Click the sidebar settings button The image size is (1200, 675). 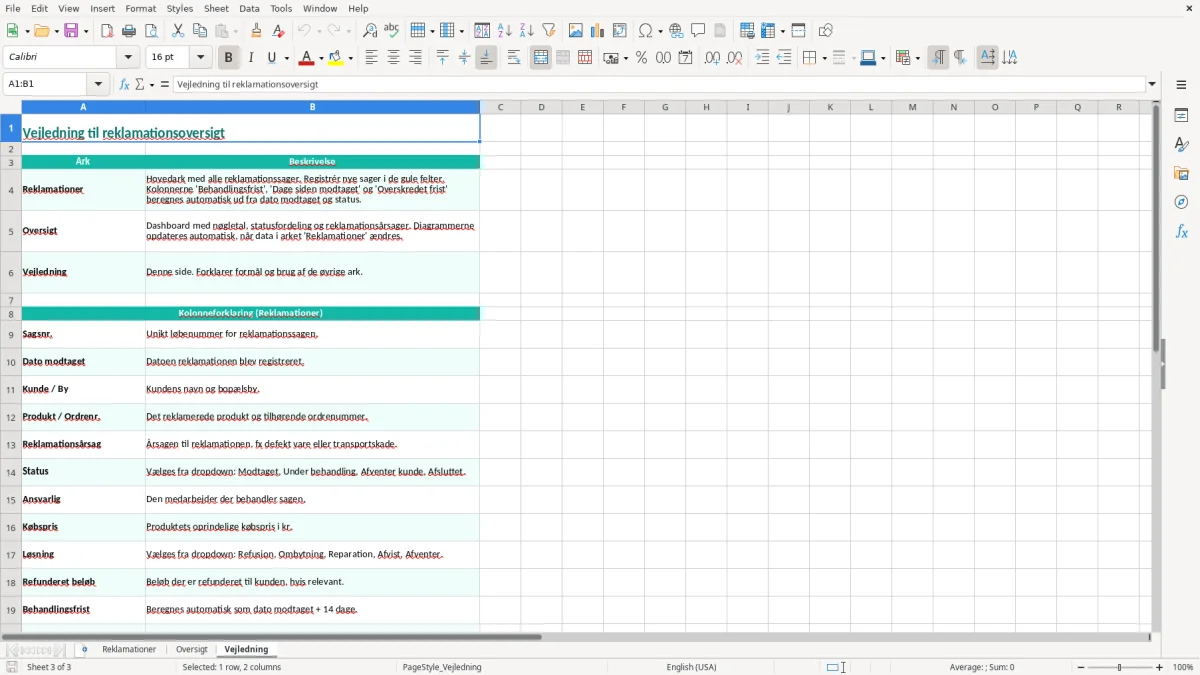[x=1181, y=85]
